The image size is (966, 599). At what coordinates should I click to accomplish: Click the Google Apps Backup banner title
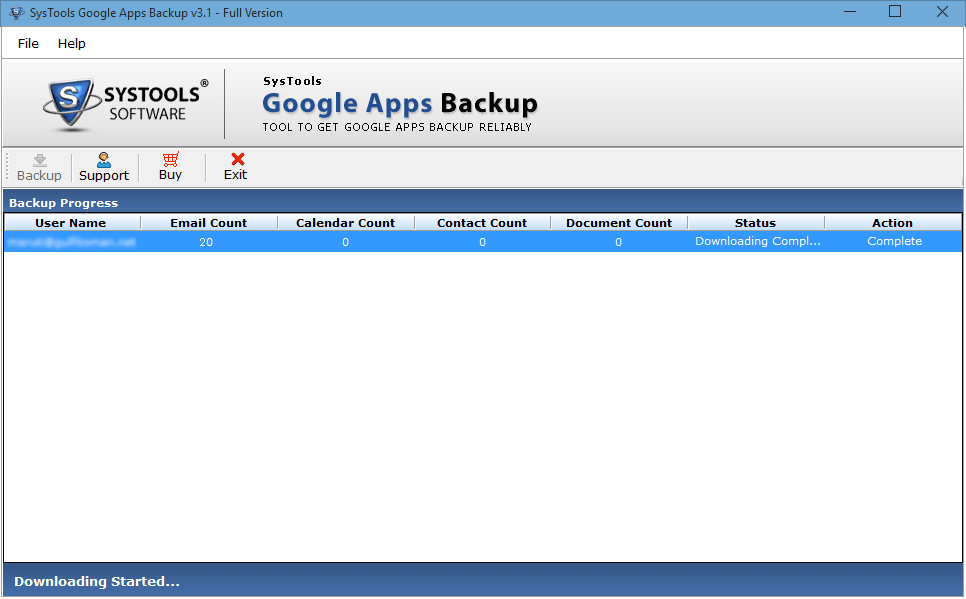(400, 104)
